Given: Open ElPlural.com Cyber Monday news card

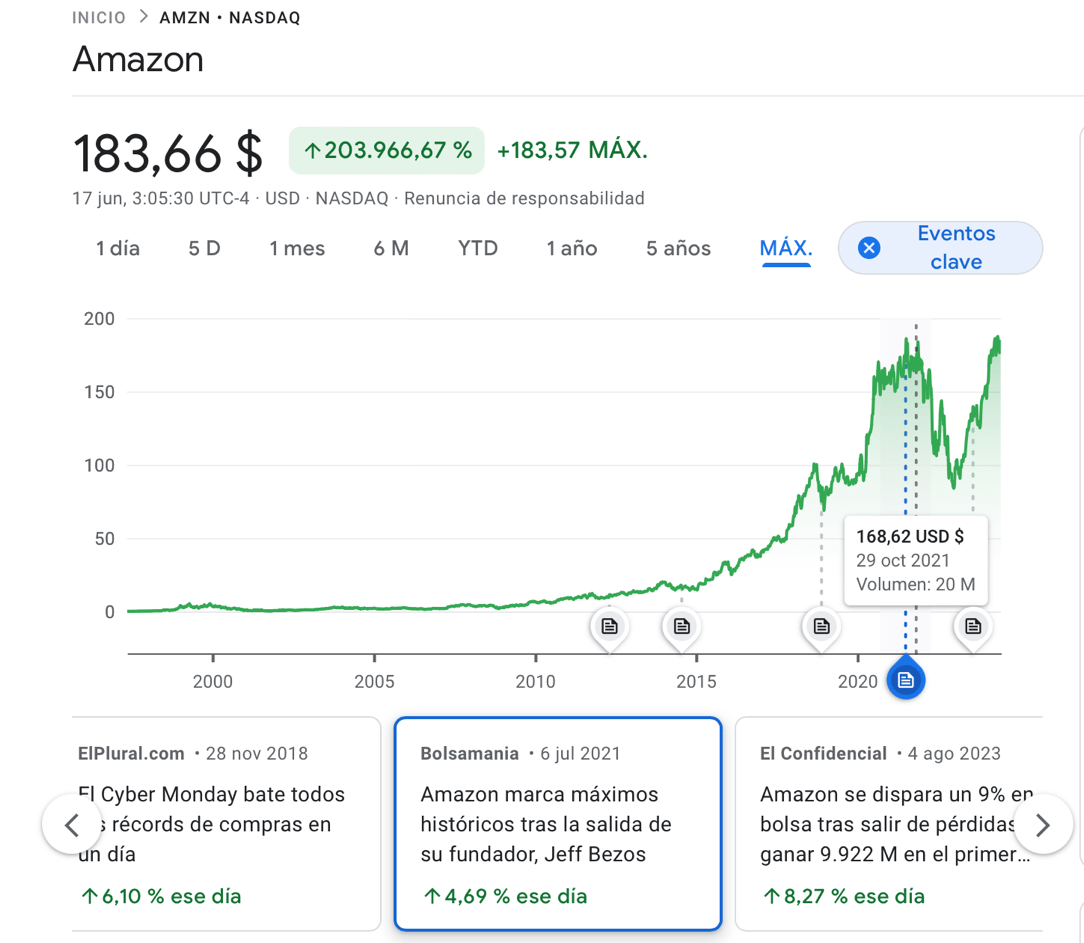Looking at the screenshot, I should [225, 823].
